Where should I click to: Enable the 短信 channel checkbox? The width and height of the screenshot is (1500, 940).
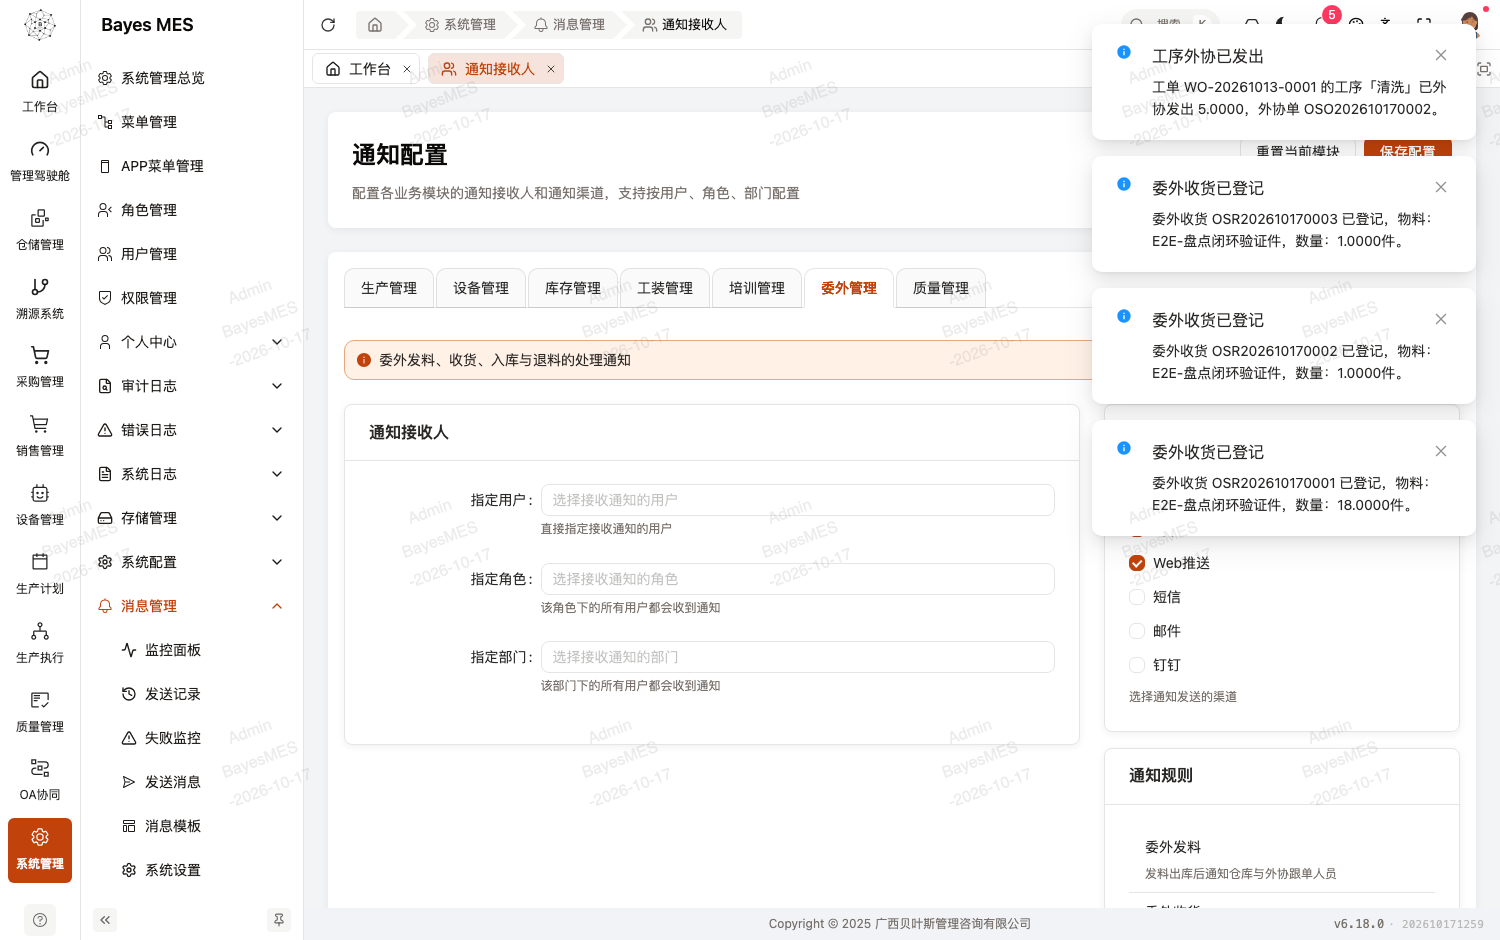(x=1137, y=597)
